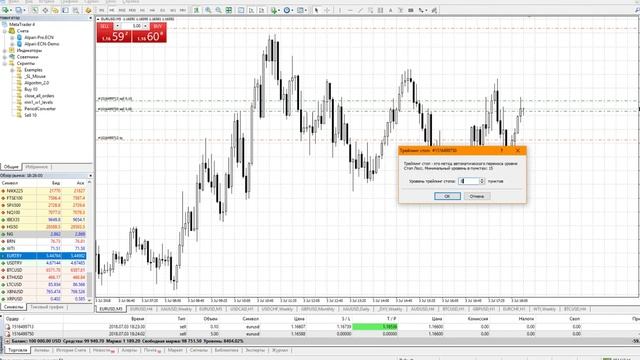Viewport: 640px width, 360px height.
Task: Switch chart to M5 timeframe
Action: tap(112, 10)
